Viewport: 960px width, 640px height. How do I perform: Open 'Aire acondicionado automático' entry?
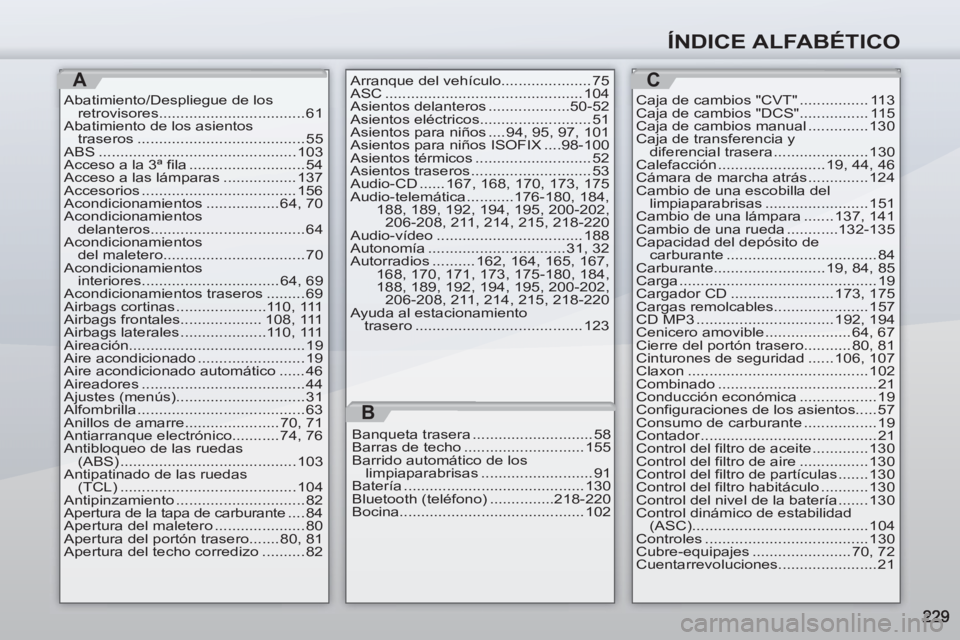tap(193, 371)
